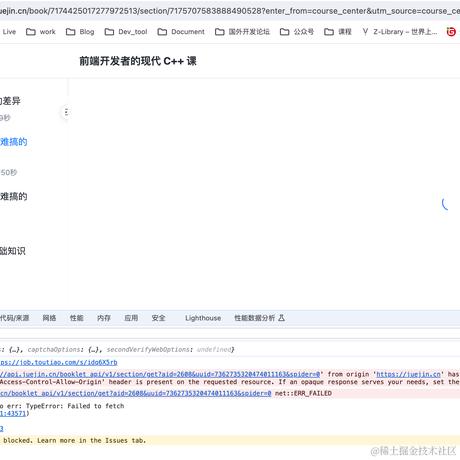This screenshot has height=460, width=460.
Task: Open the Document bookmark folder
Action: point(181,32)
